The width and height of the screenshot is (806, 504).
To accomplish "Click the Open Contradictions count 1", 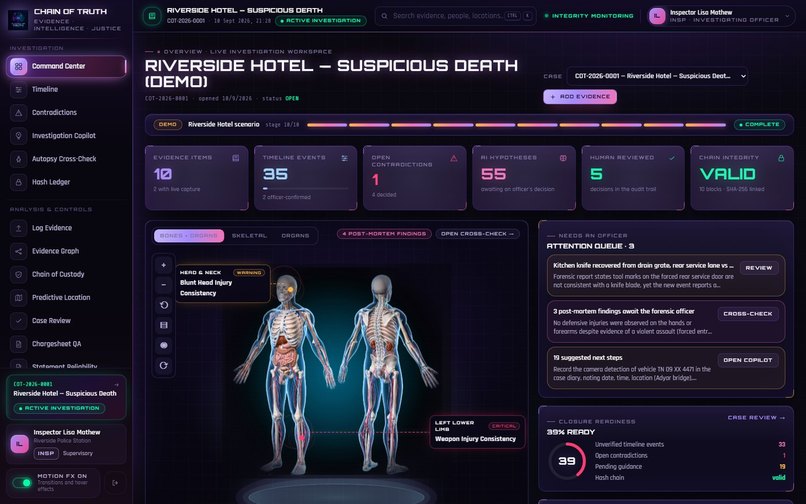I will point(375,179).
